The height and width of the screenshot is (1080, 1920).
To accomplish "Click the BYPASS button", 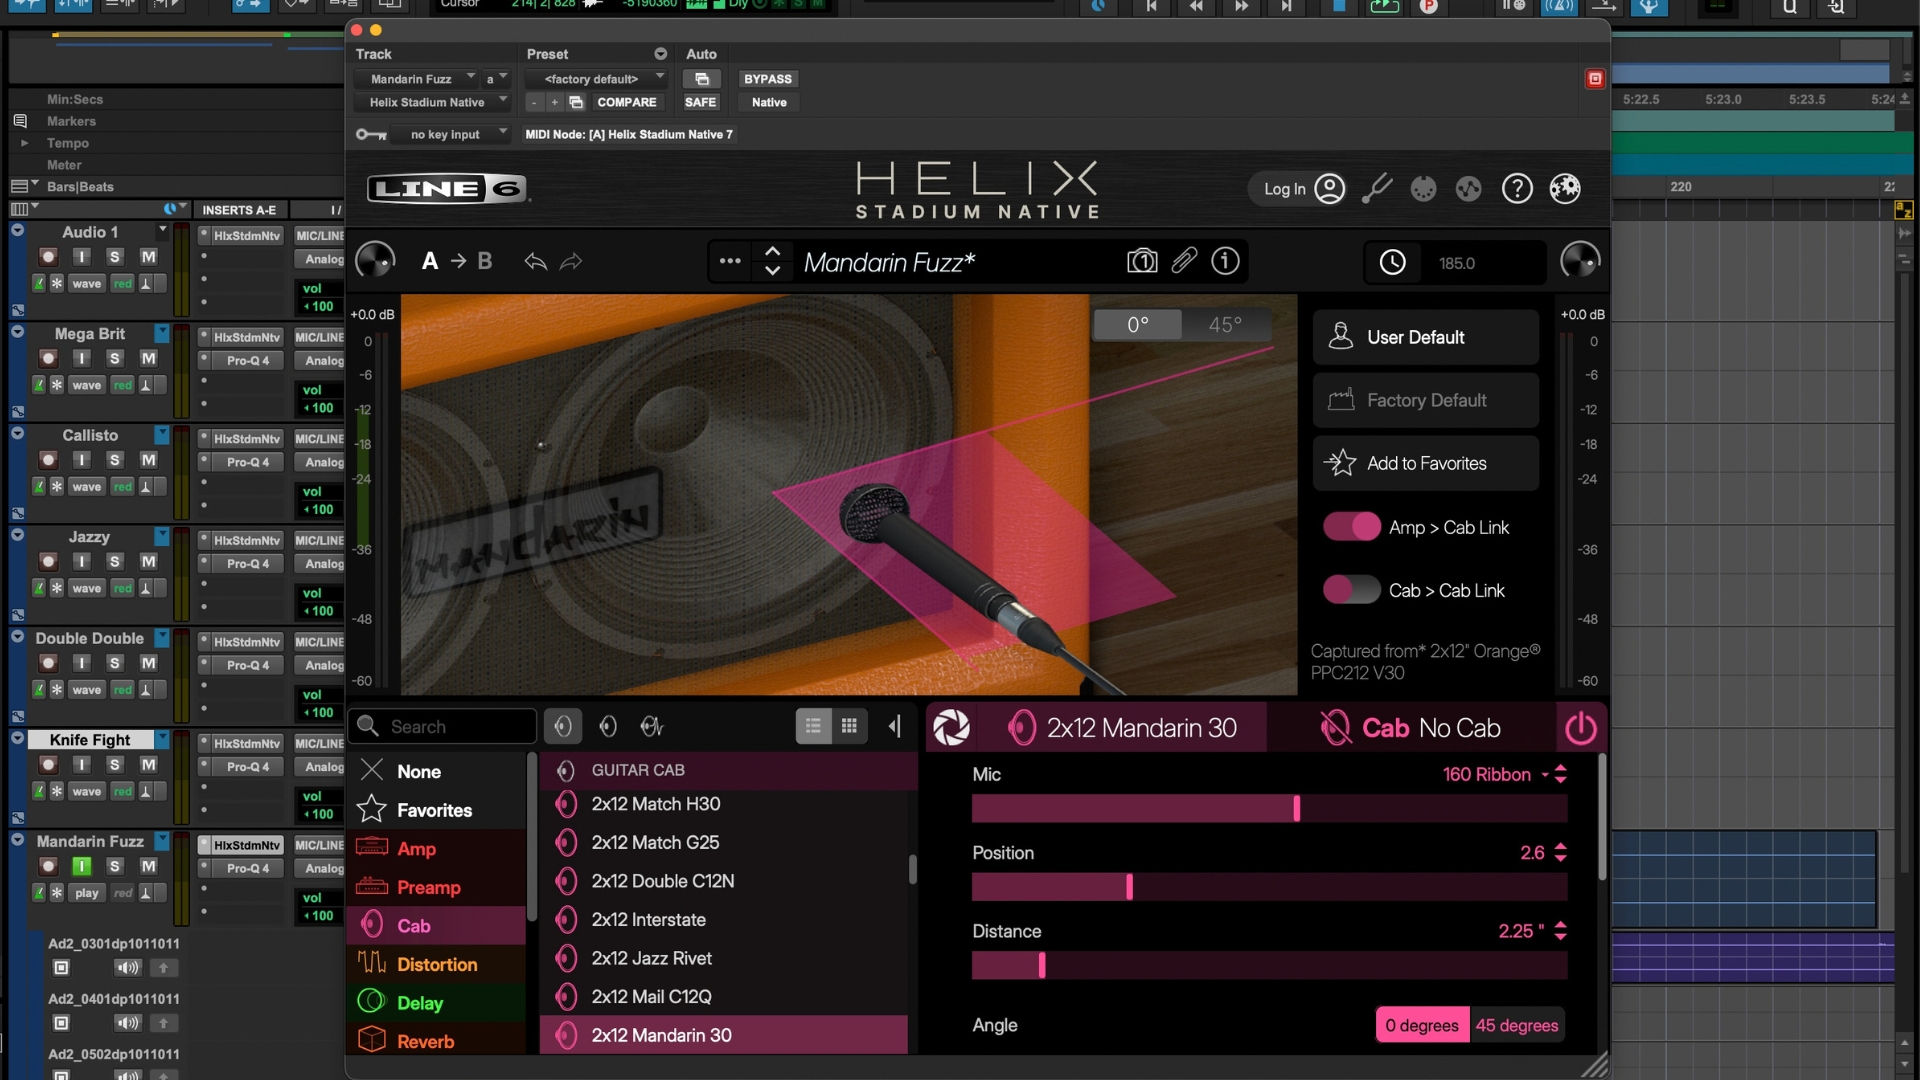I will [768, 79].
